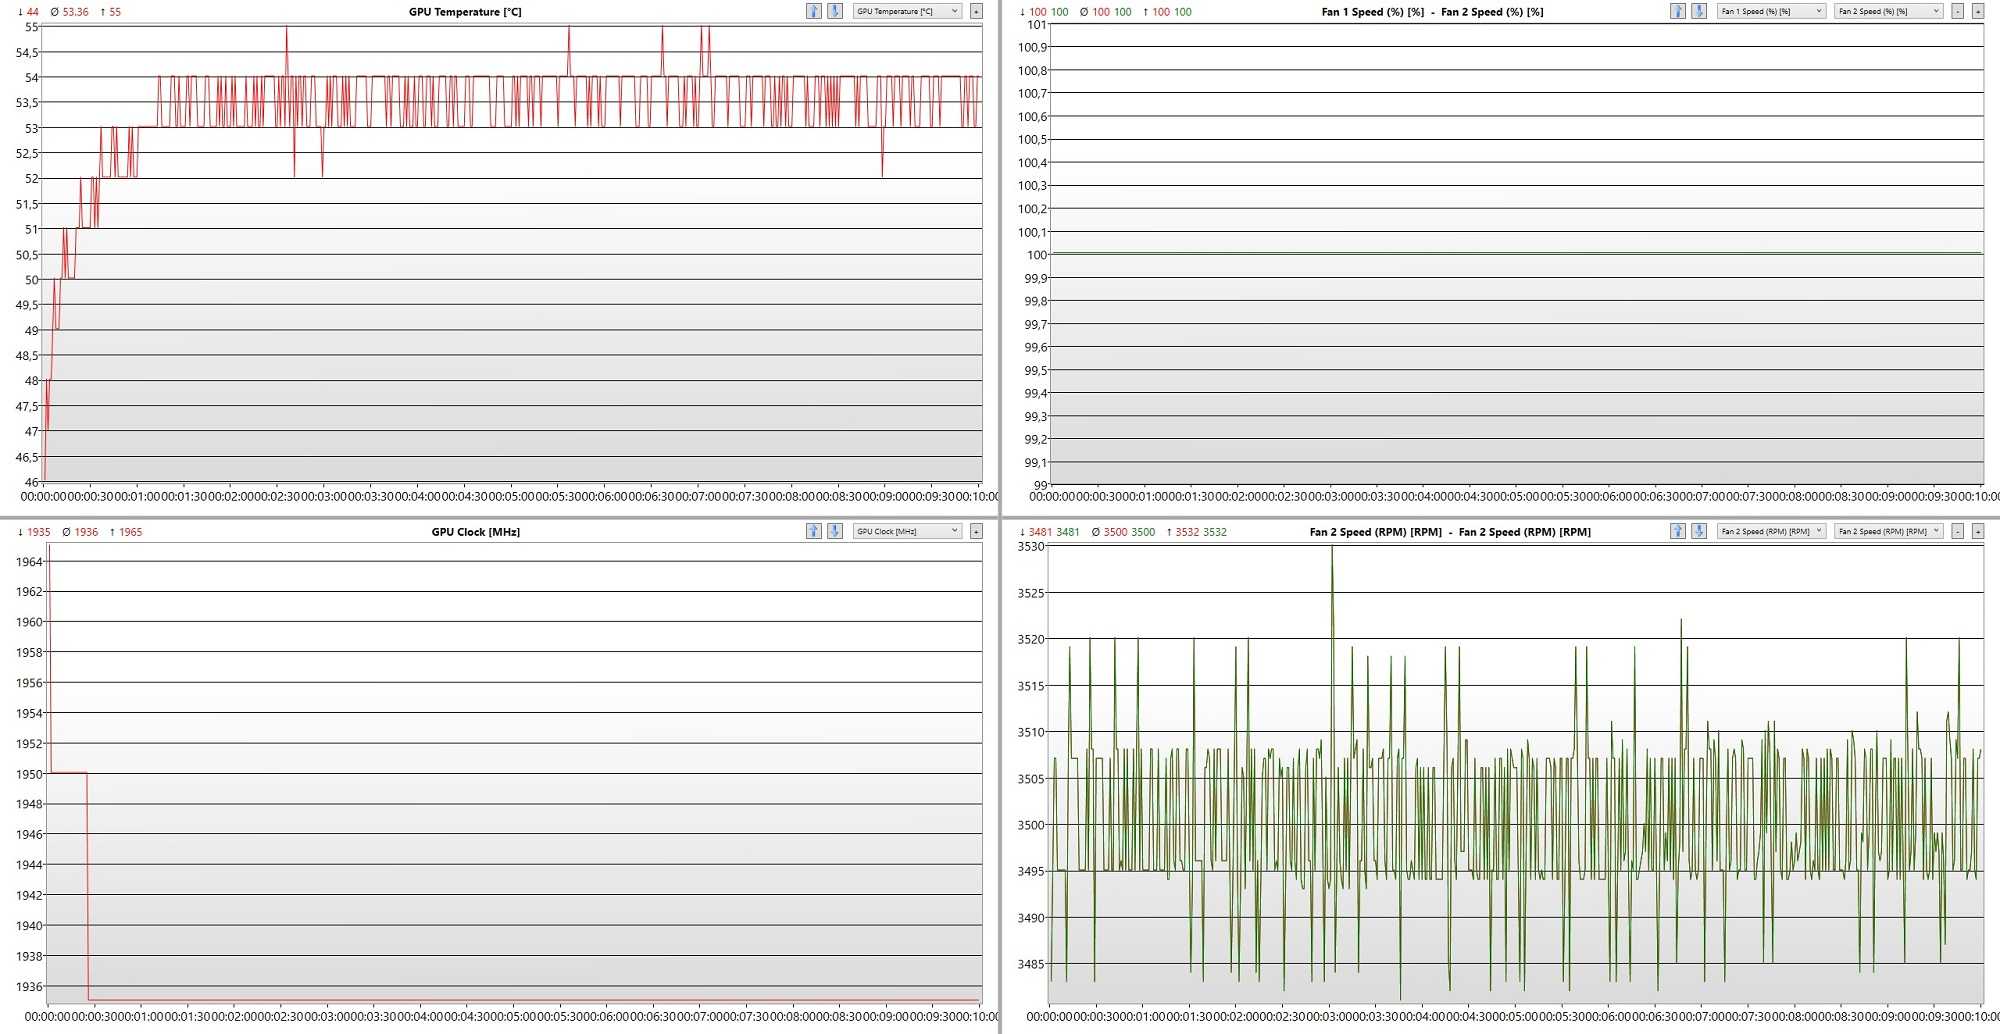This screenshot has width=2000, height=1034.
Task: Open the GPU Clock [MHz] sensor dropdown
Action: pyautogui.click(x=907, y=531)
